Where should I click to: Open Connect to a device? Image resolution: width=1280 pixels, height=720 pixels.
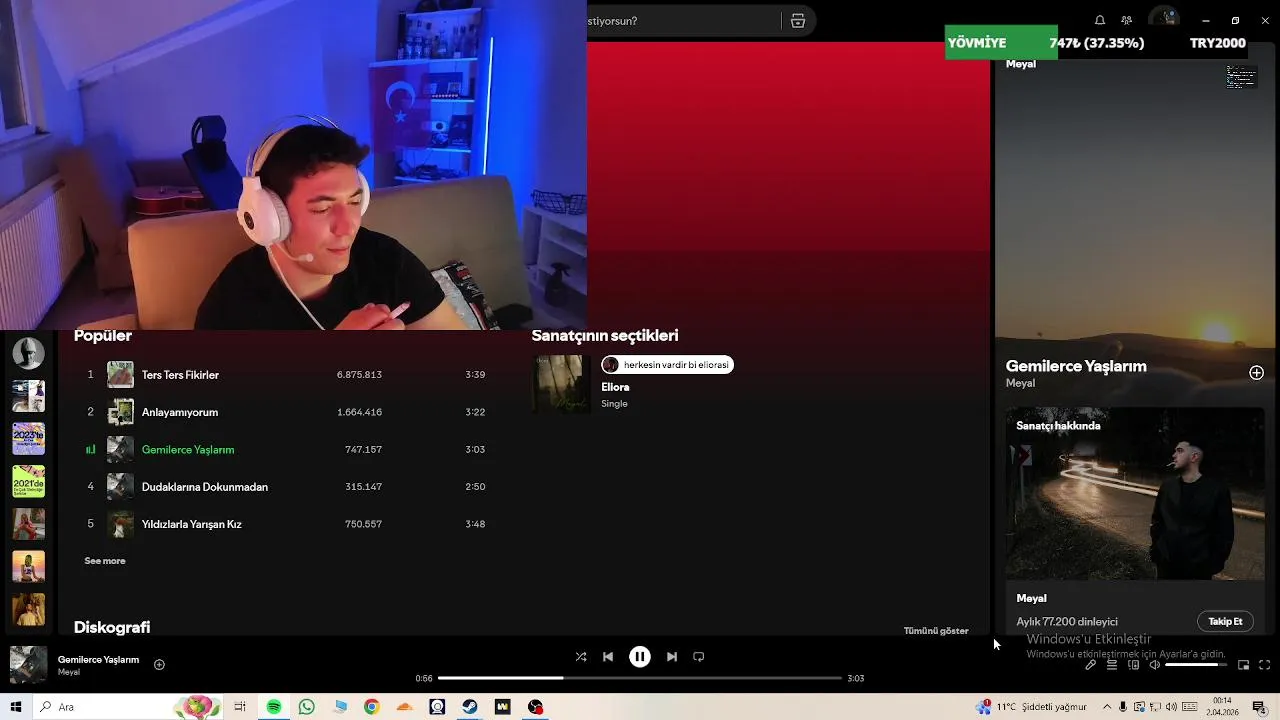pos(1134,665)
